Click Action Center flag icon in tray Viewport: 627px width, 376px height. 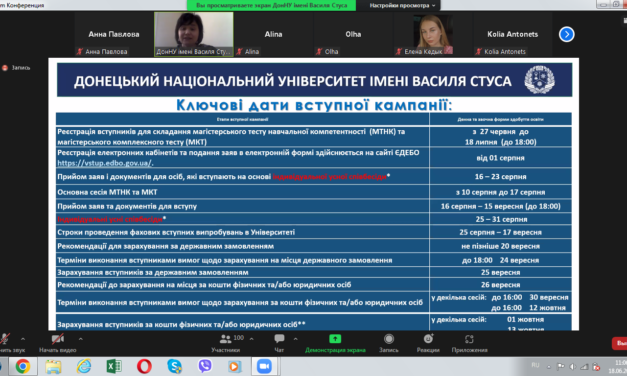pyautogui.click(x=561, y=366)
